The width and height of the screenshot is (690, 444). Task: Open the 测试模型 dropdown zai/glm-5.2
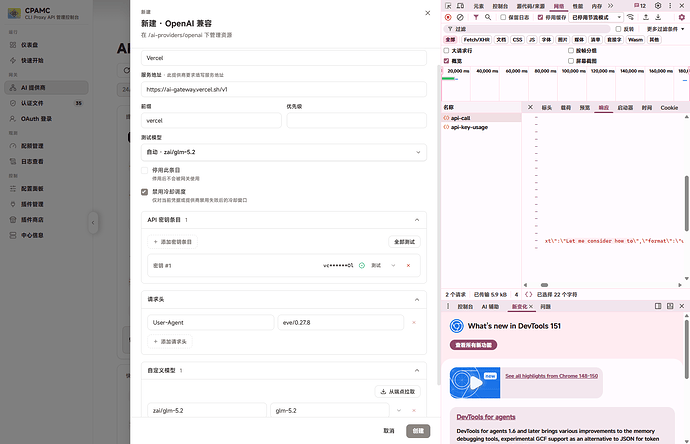point(283,152)
